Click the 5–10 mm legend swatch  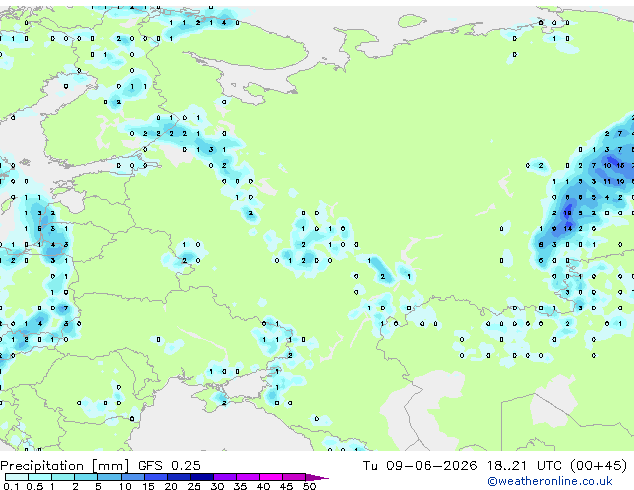110,477
